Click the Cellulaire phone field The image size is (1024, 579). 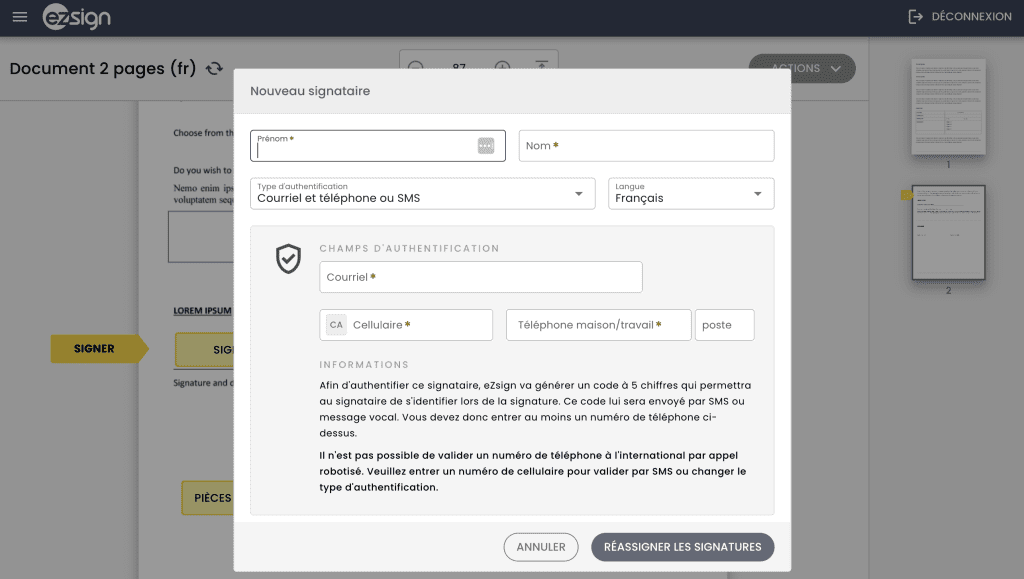[x=420, y=325]
